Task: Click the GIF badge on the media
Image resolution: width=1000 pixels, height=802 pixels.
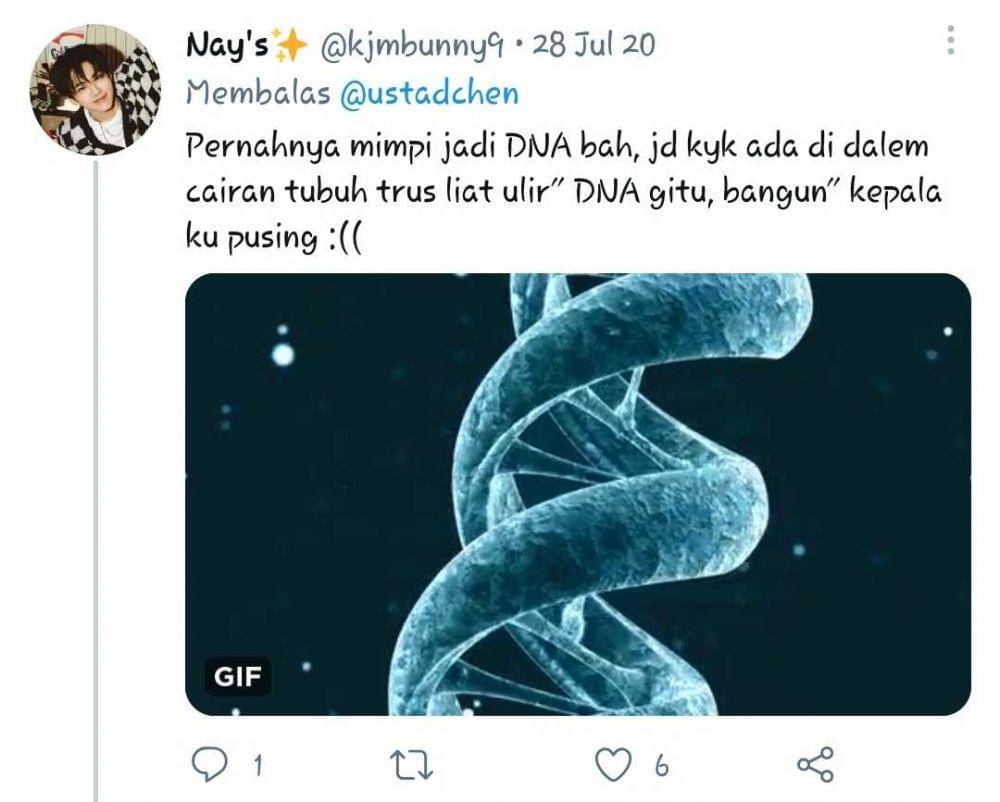Action: [x=238, y=676]
